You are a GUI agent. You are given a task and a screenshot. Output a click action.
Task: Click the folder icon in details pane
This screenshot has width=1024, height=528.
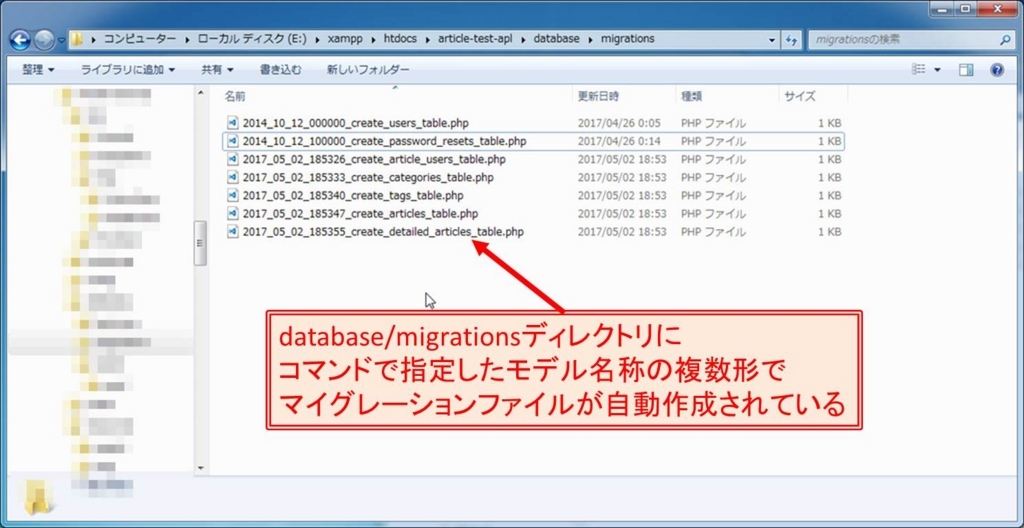[39, 499]
